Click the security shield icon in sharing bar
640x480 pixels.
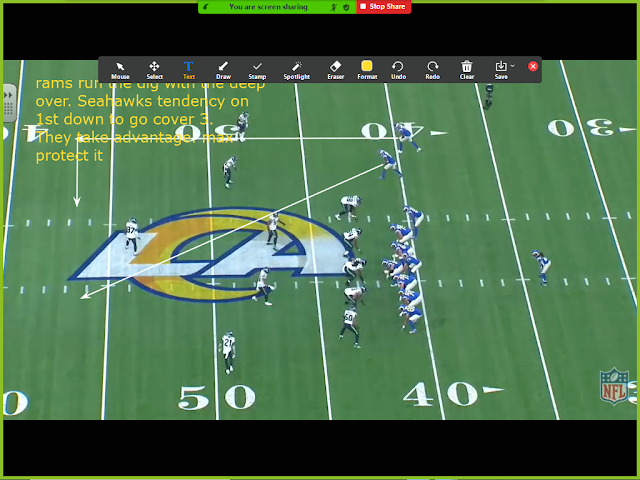tap(346, 7)
